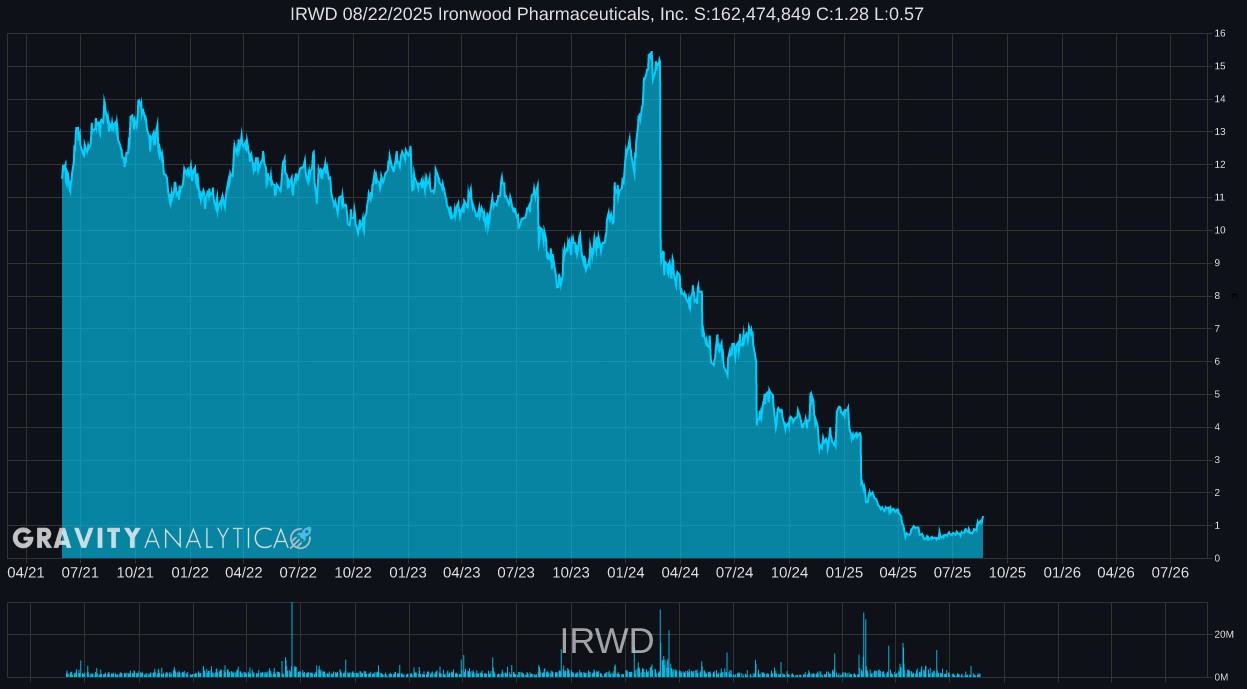Pick the 01/22 date axis label

coord(189,572)
